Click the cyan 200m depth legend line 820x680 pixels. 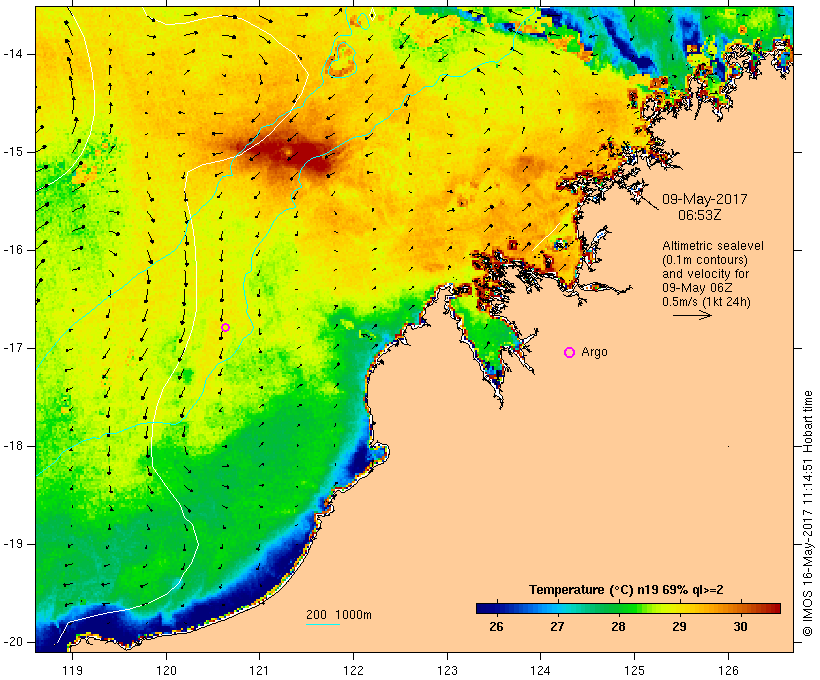(323, 624)
